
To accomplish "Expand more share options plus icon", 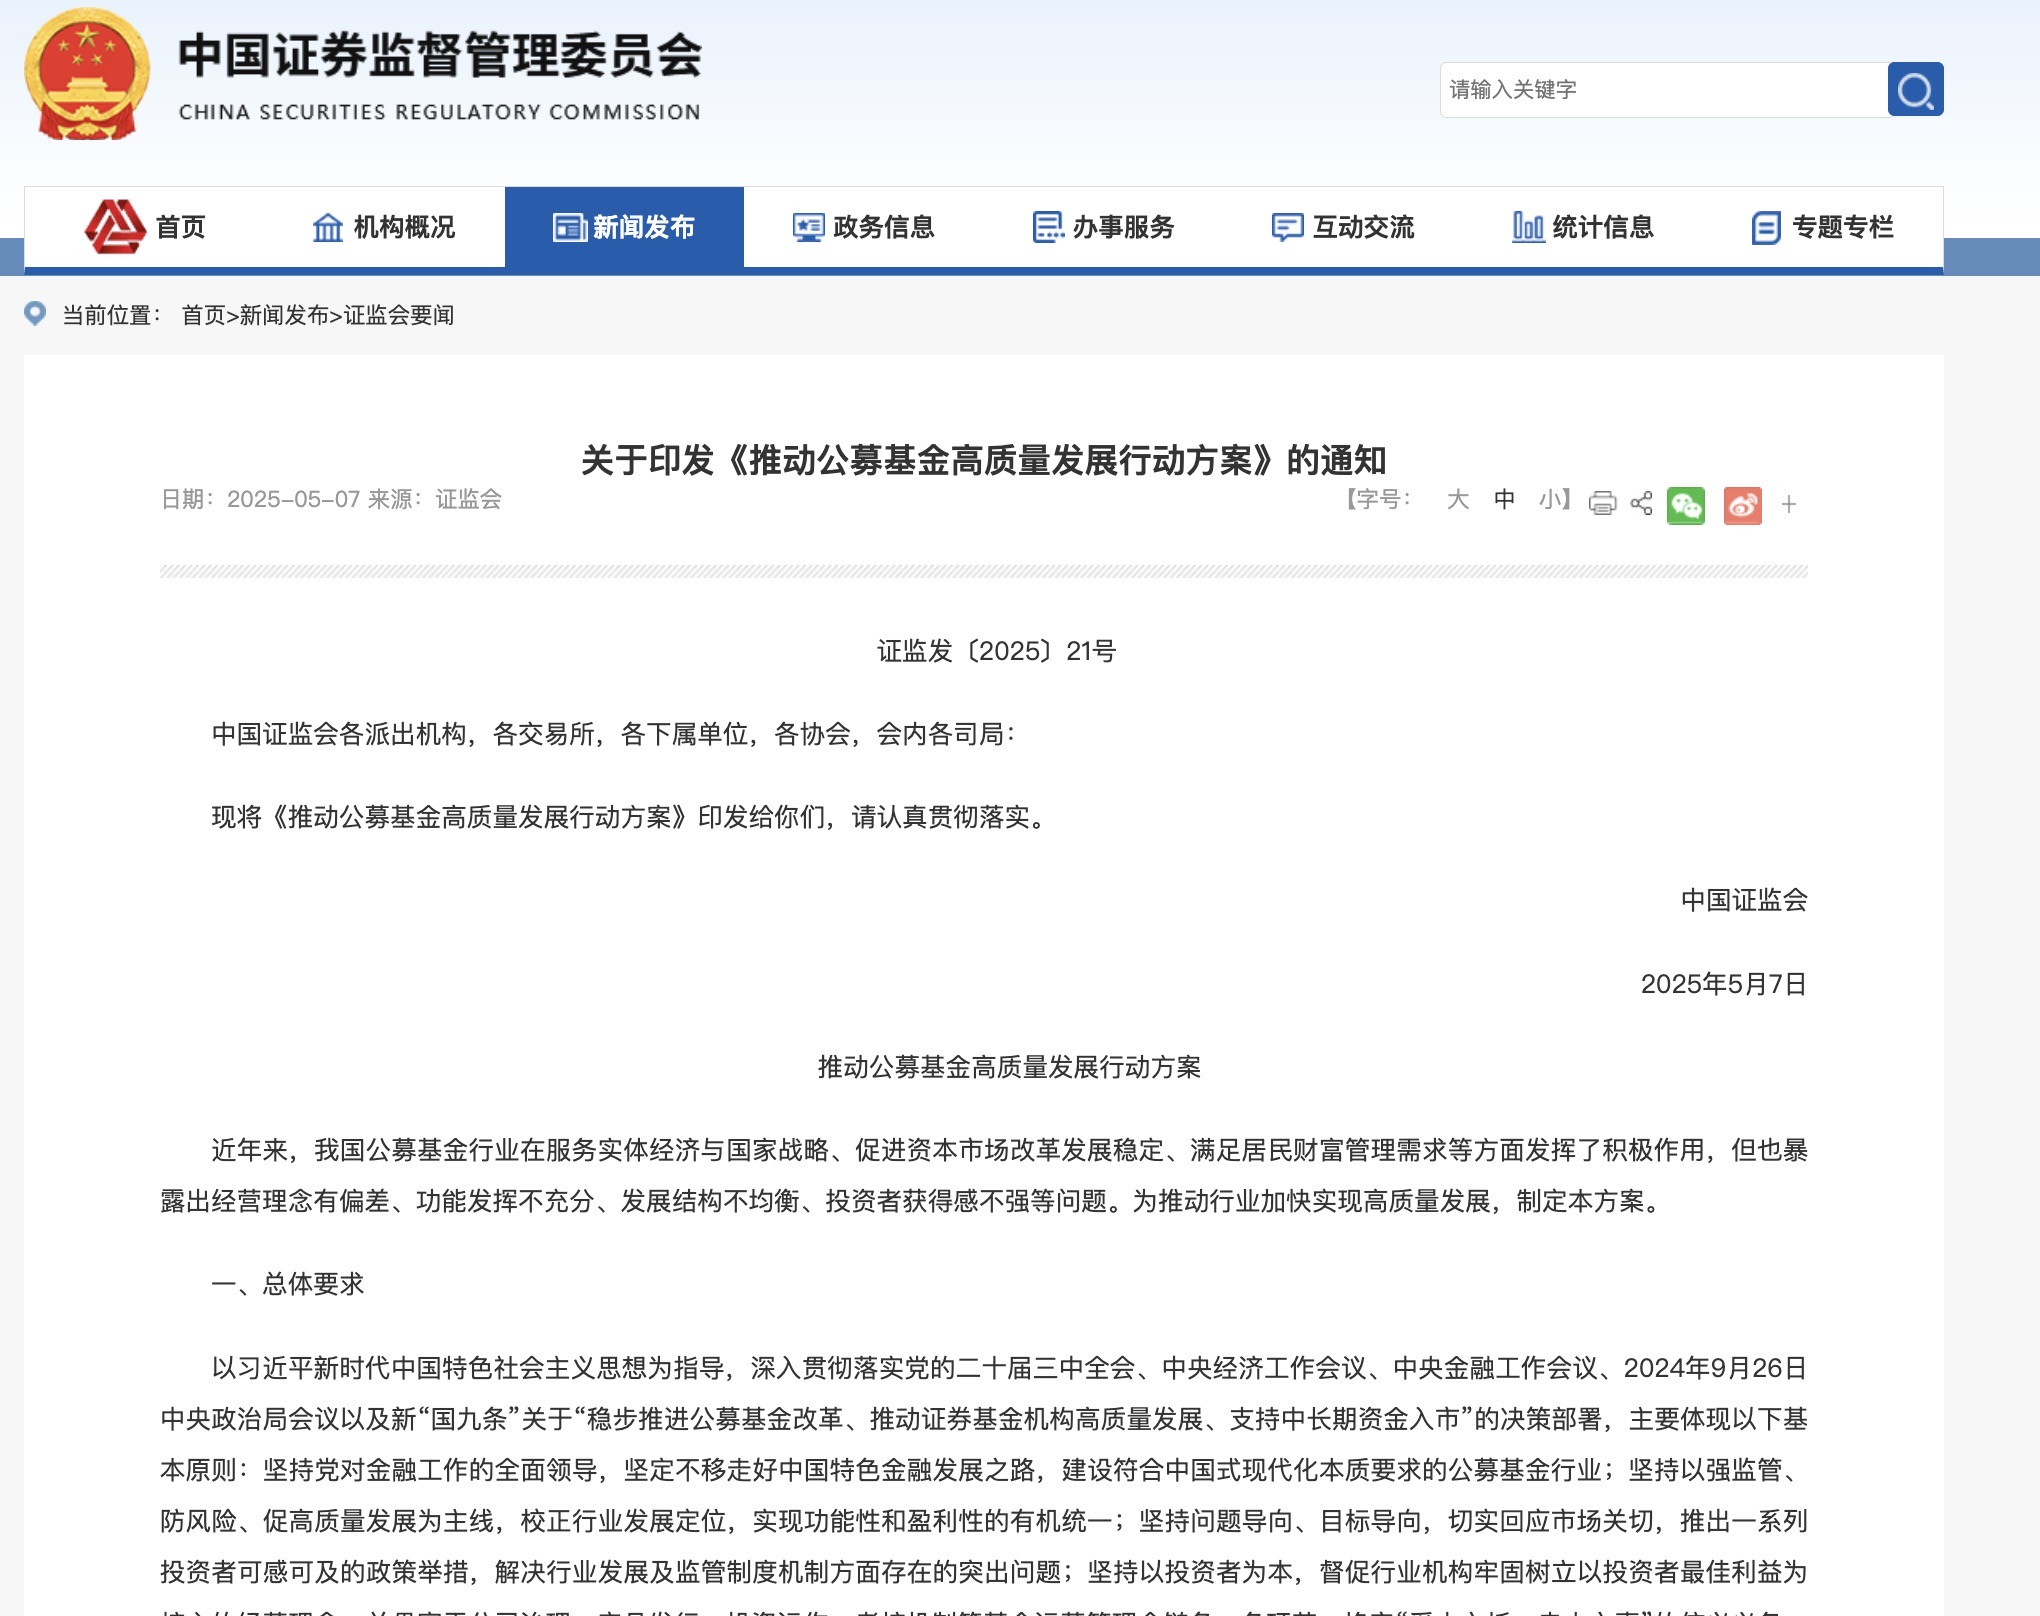I will pyautogui.click(x=1789, y=504).
